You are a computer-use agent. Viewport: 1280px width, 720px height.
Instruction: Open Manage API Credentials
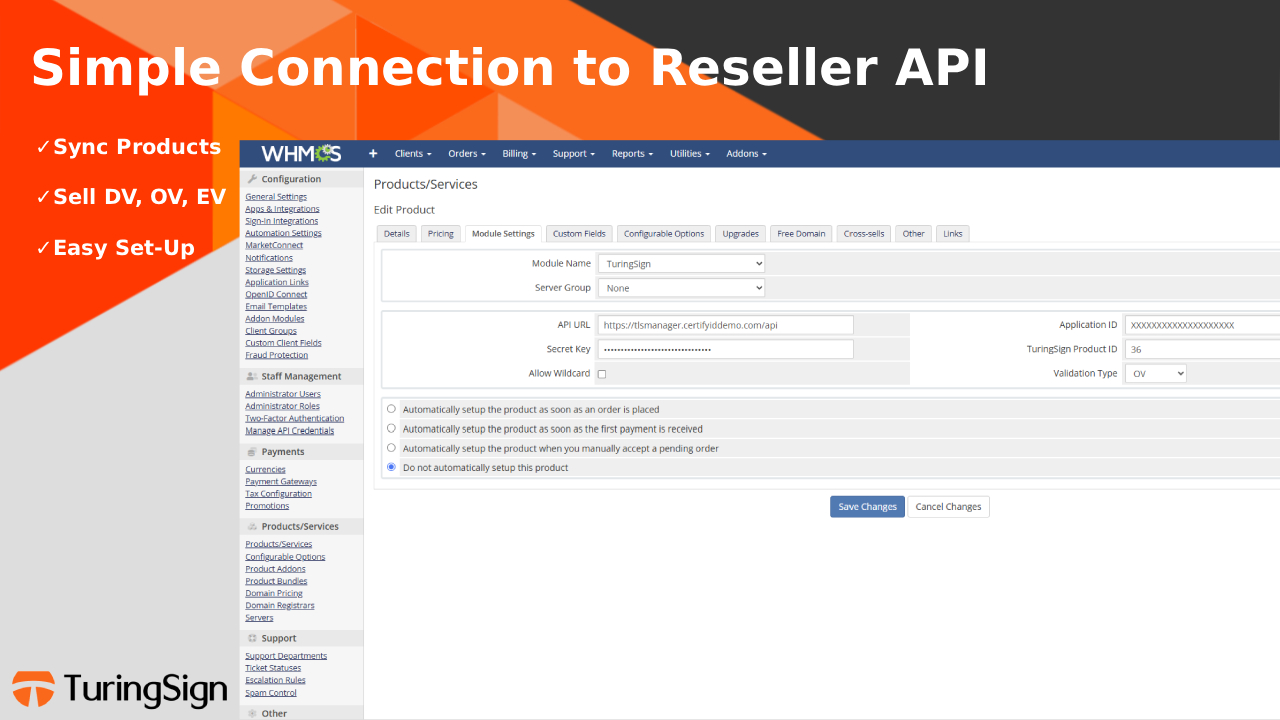click(290, 431)
